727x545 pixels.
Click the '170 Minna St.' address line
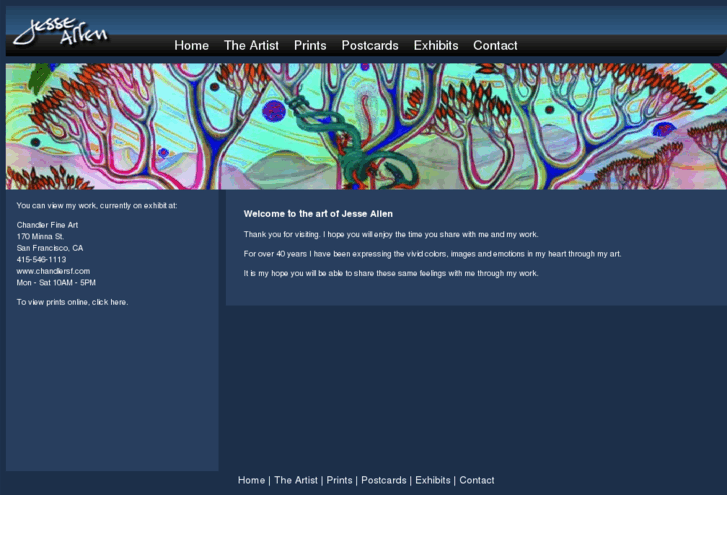tap(40, 237)
